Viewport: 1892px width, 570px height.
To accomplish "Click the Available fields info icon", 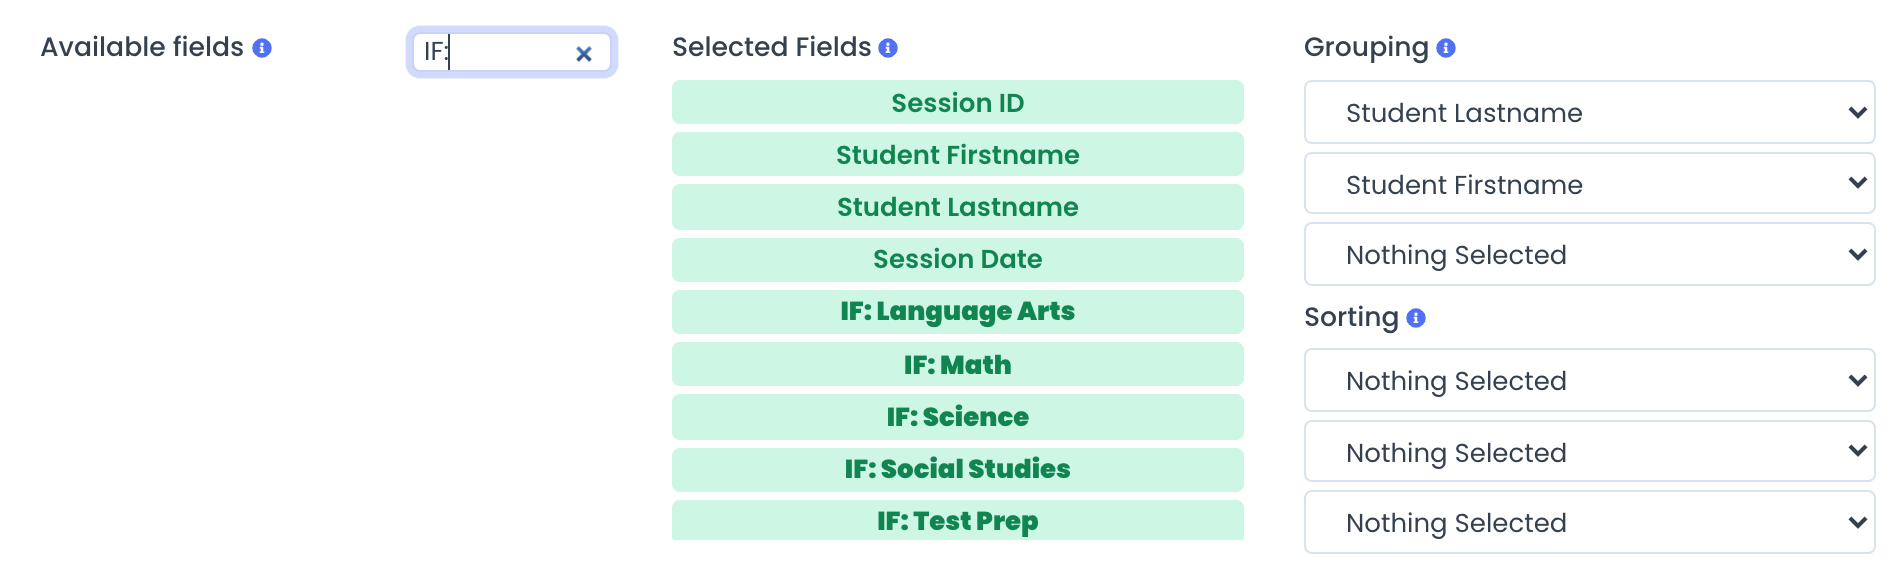I will click(x=262, y=48).
